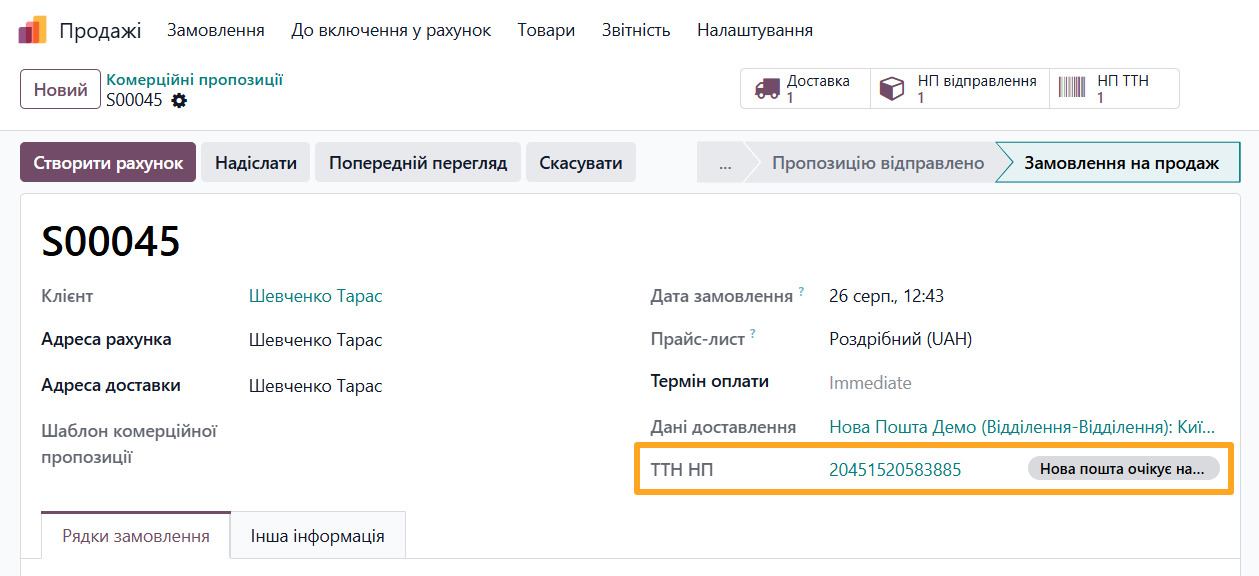
Task: Click the help mark beside Дата замовлення
Action: pyautogui.click(x=802, y=292)
